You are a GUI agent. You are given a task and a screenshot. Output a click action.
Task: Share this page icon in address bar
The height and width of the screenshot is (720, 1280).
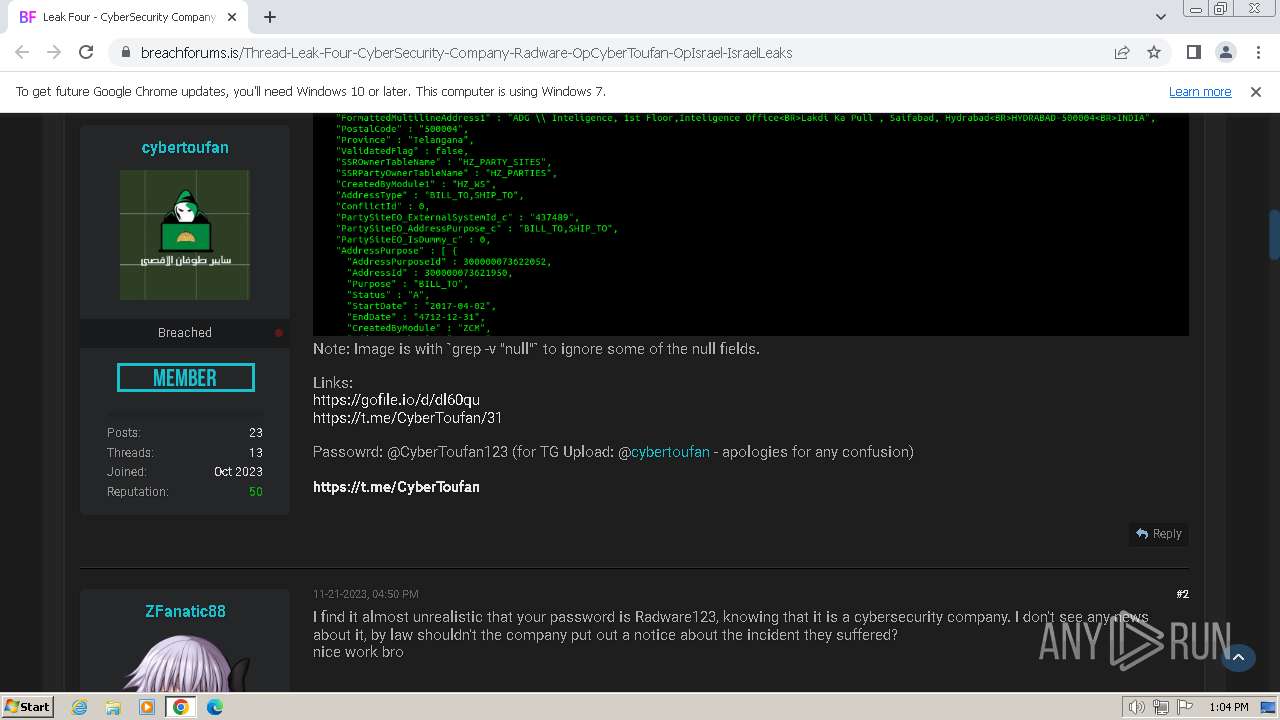(x=1122, y=52)
